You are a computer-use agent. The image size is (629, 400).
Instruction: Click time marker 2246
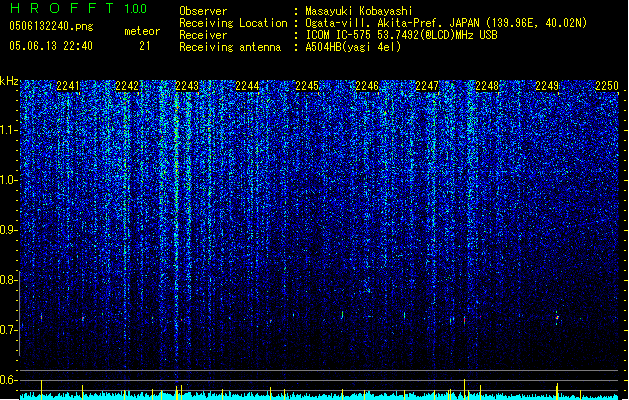[367, 86]
